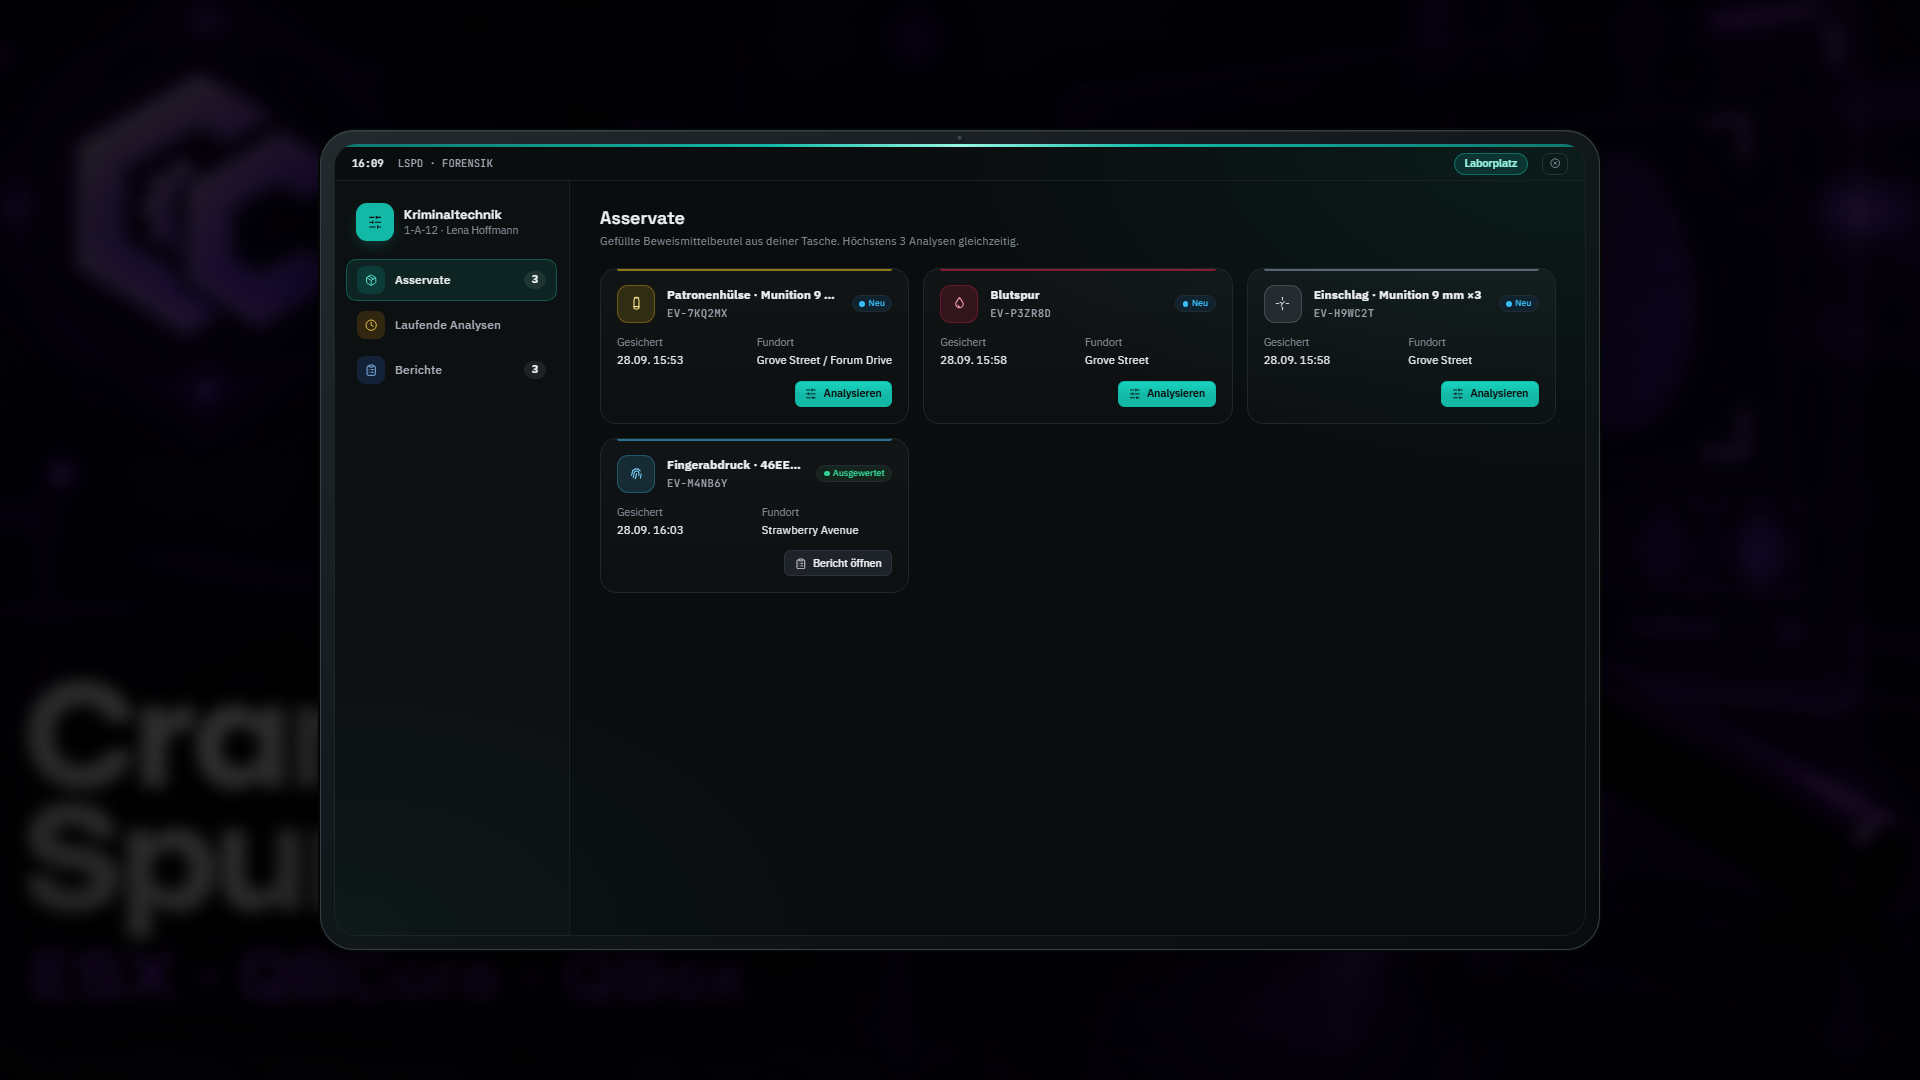Click the Blutspur blood drop icon
The height and width of the screenshot is (1080, 1920).
(x=959, y=304)
